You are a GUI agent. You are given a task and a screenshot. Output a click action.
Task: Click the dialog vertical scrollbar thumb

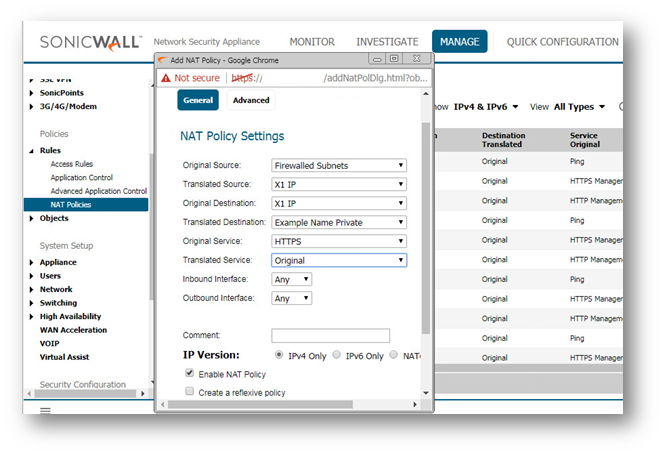click(x=426, y=228)
